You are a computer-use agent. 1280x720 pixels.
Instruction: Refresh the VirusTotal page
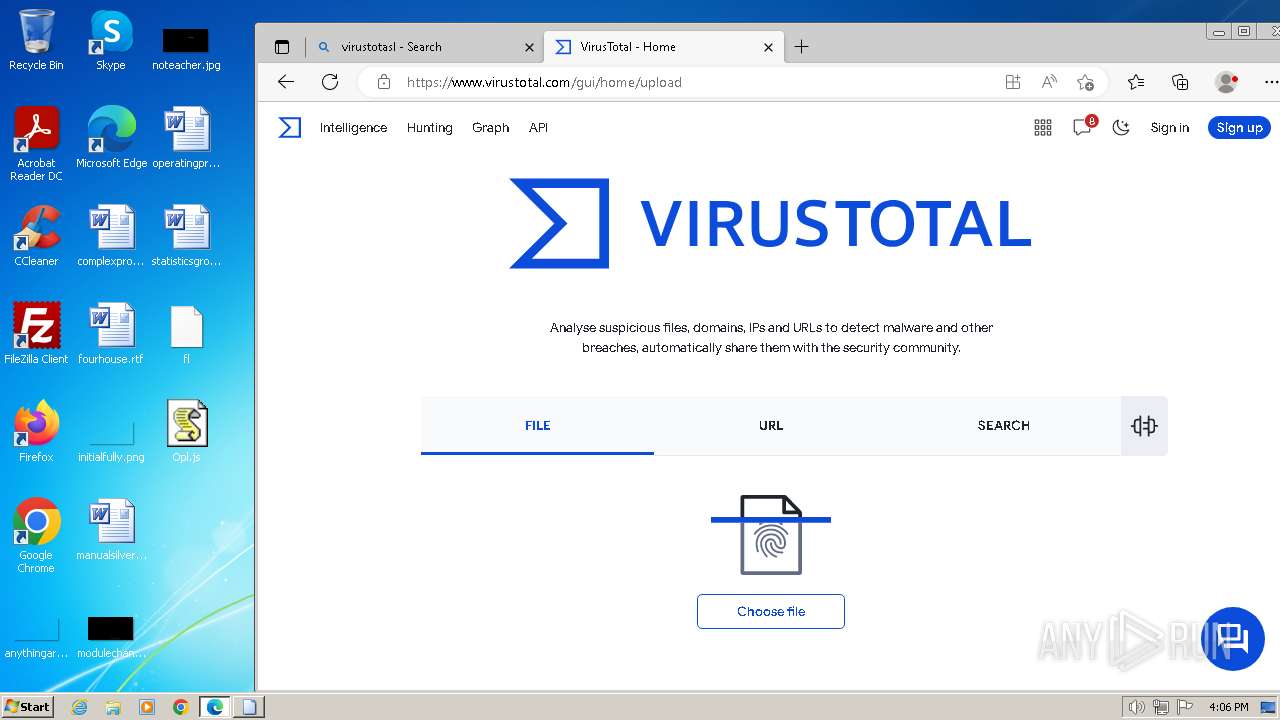point(330,82)
